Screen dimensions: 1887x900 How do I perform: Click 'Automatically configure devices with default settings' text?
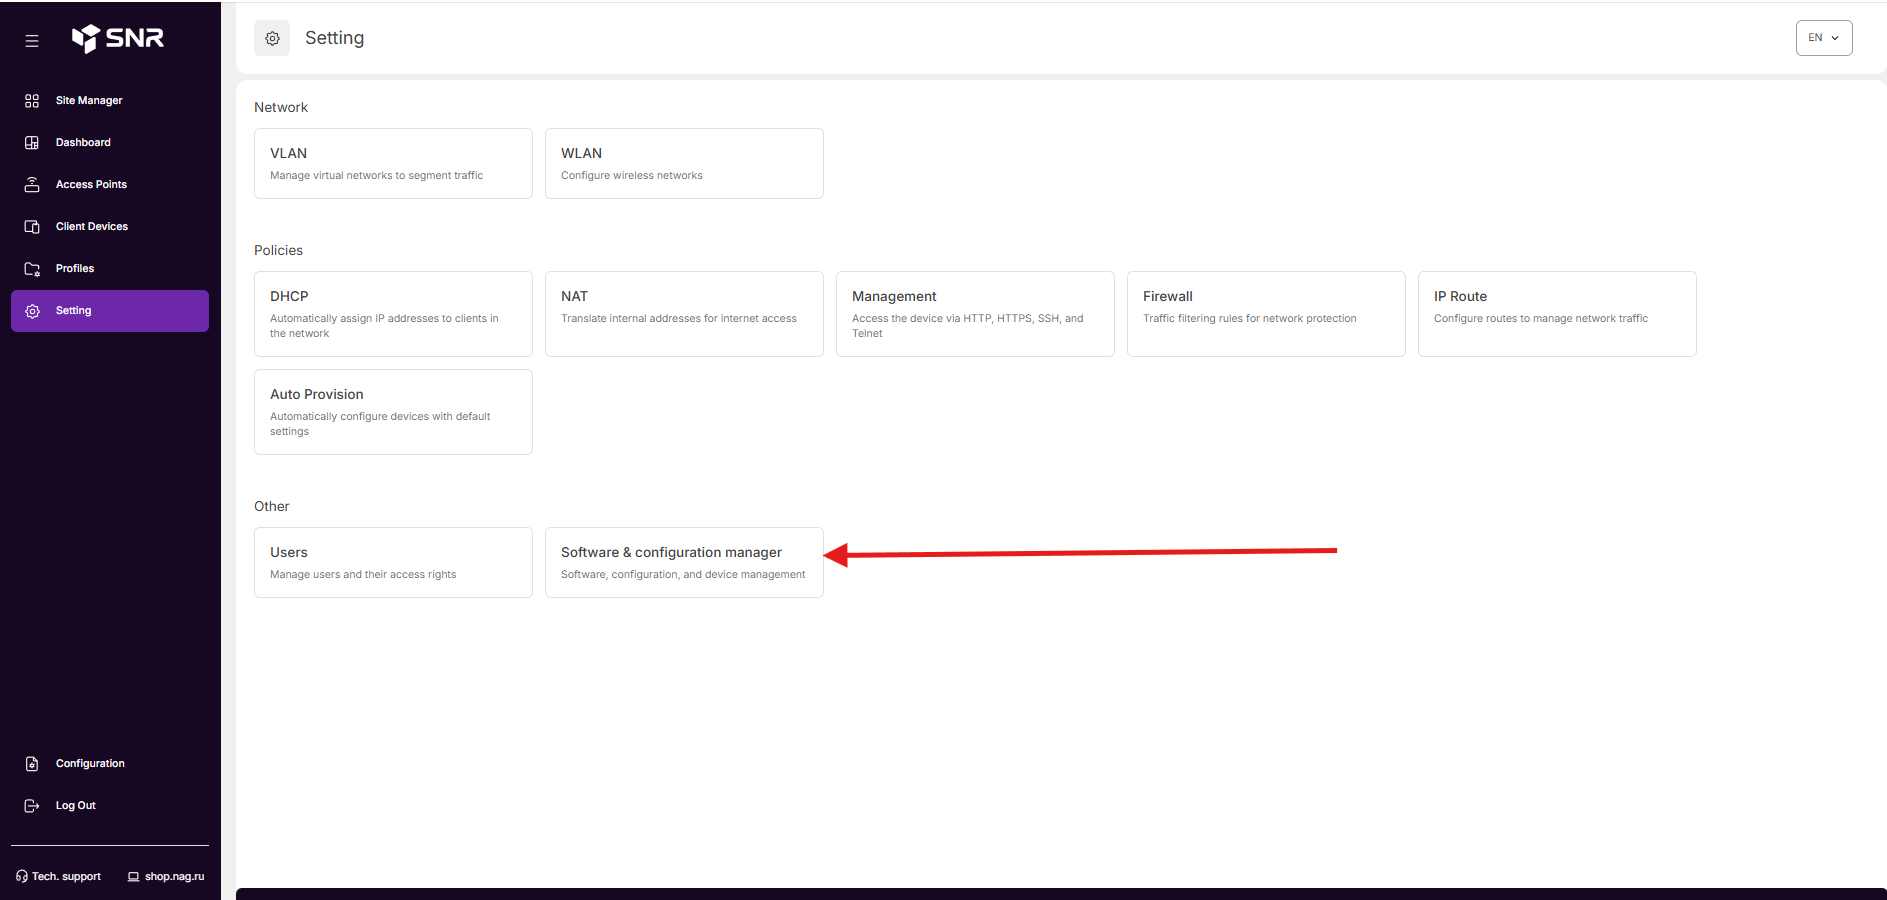(x=380, y=424)
